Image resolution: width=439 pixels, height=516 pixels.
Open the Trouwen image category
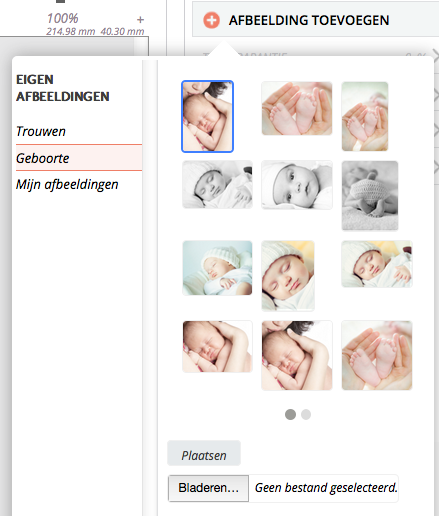coord(41,131)
